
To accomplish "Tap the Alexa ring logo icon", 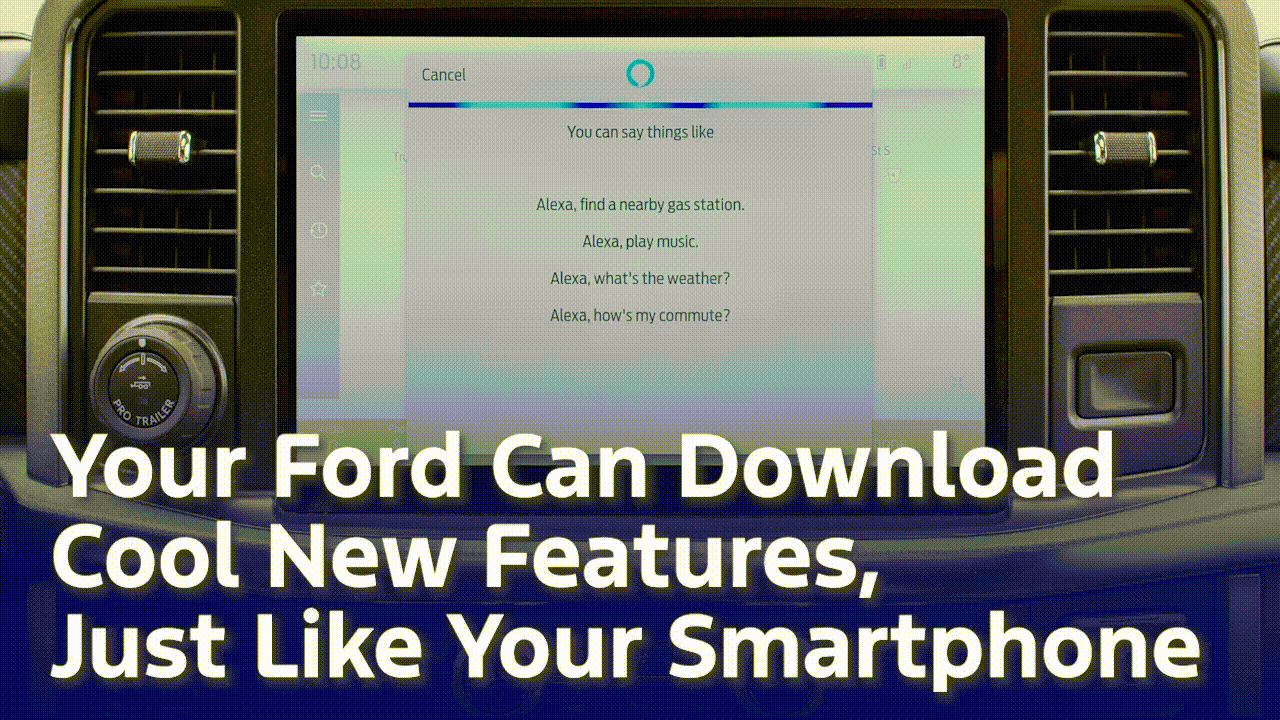I will click(640, 73).
